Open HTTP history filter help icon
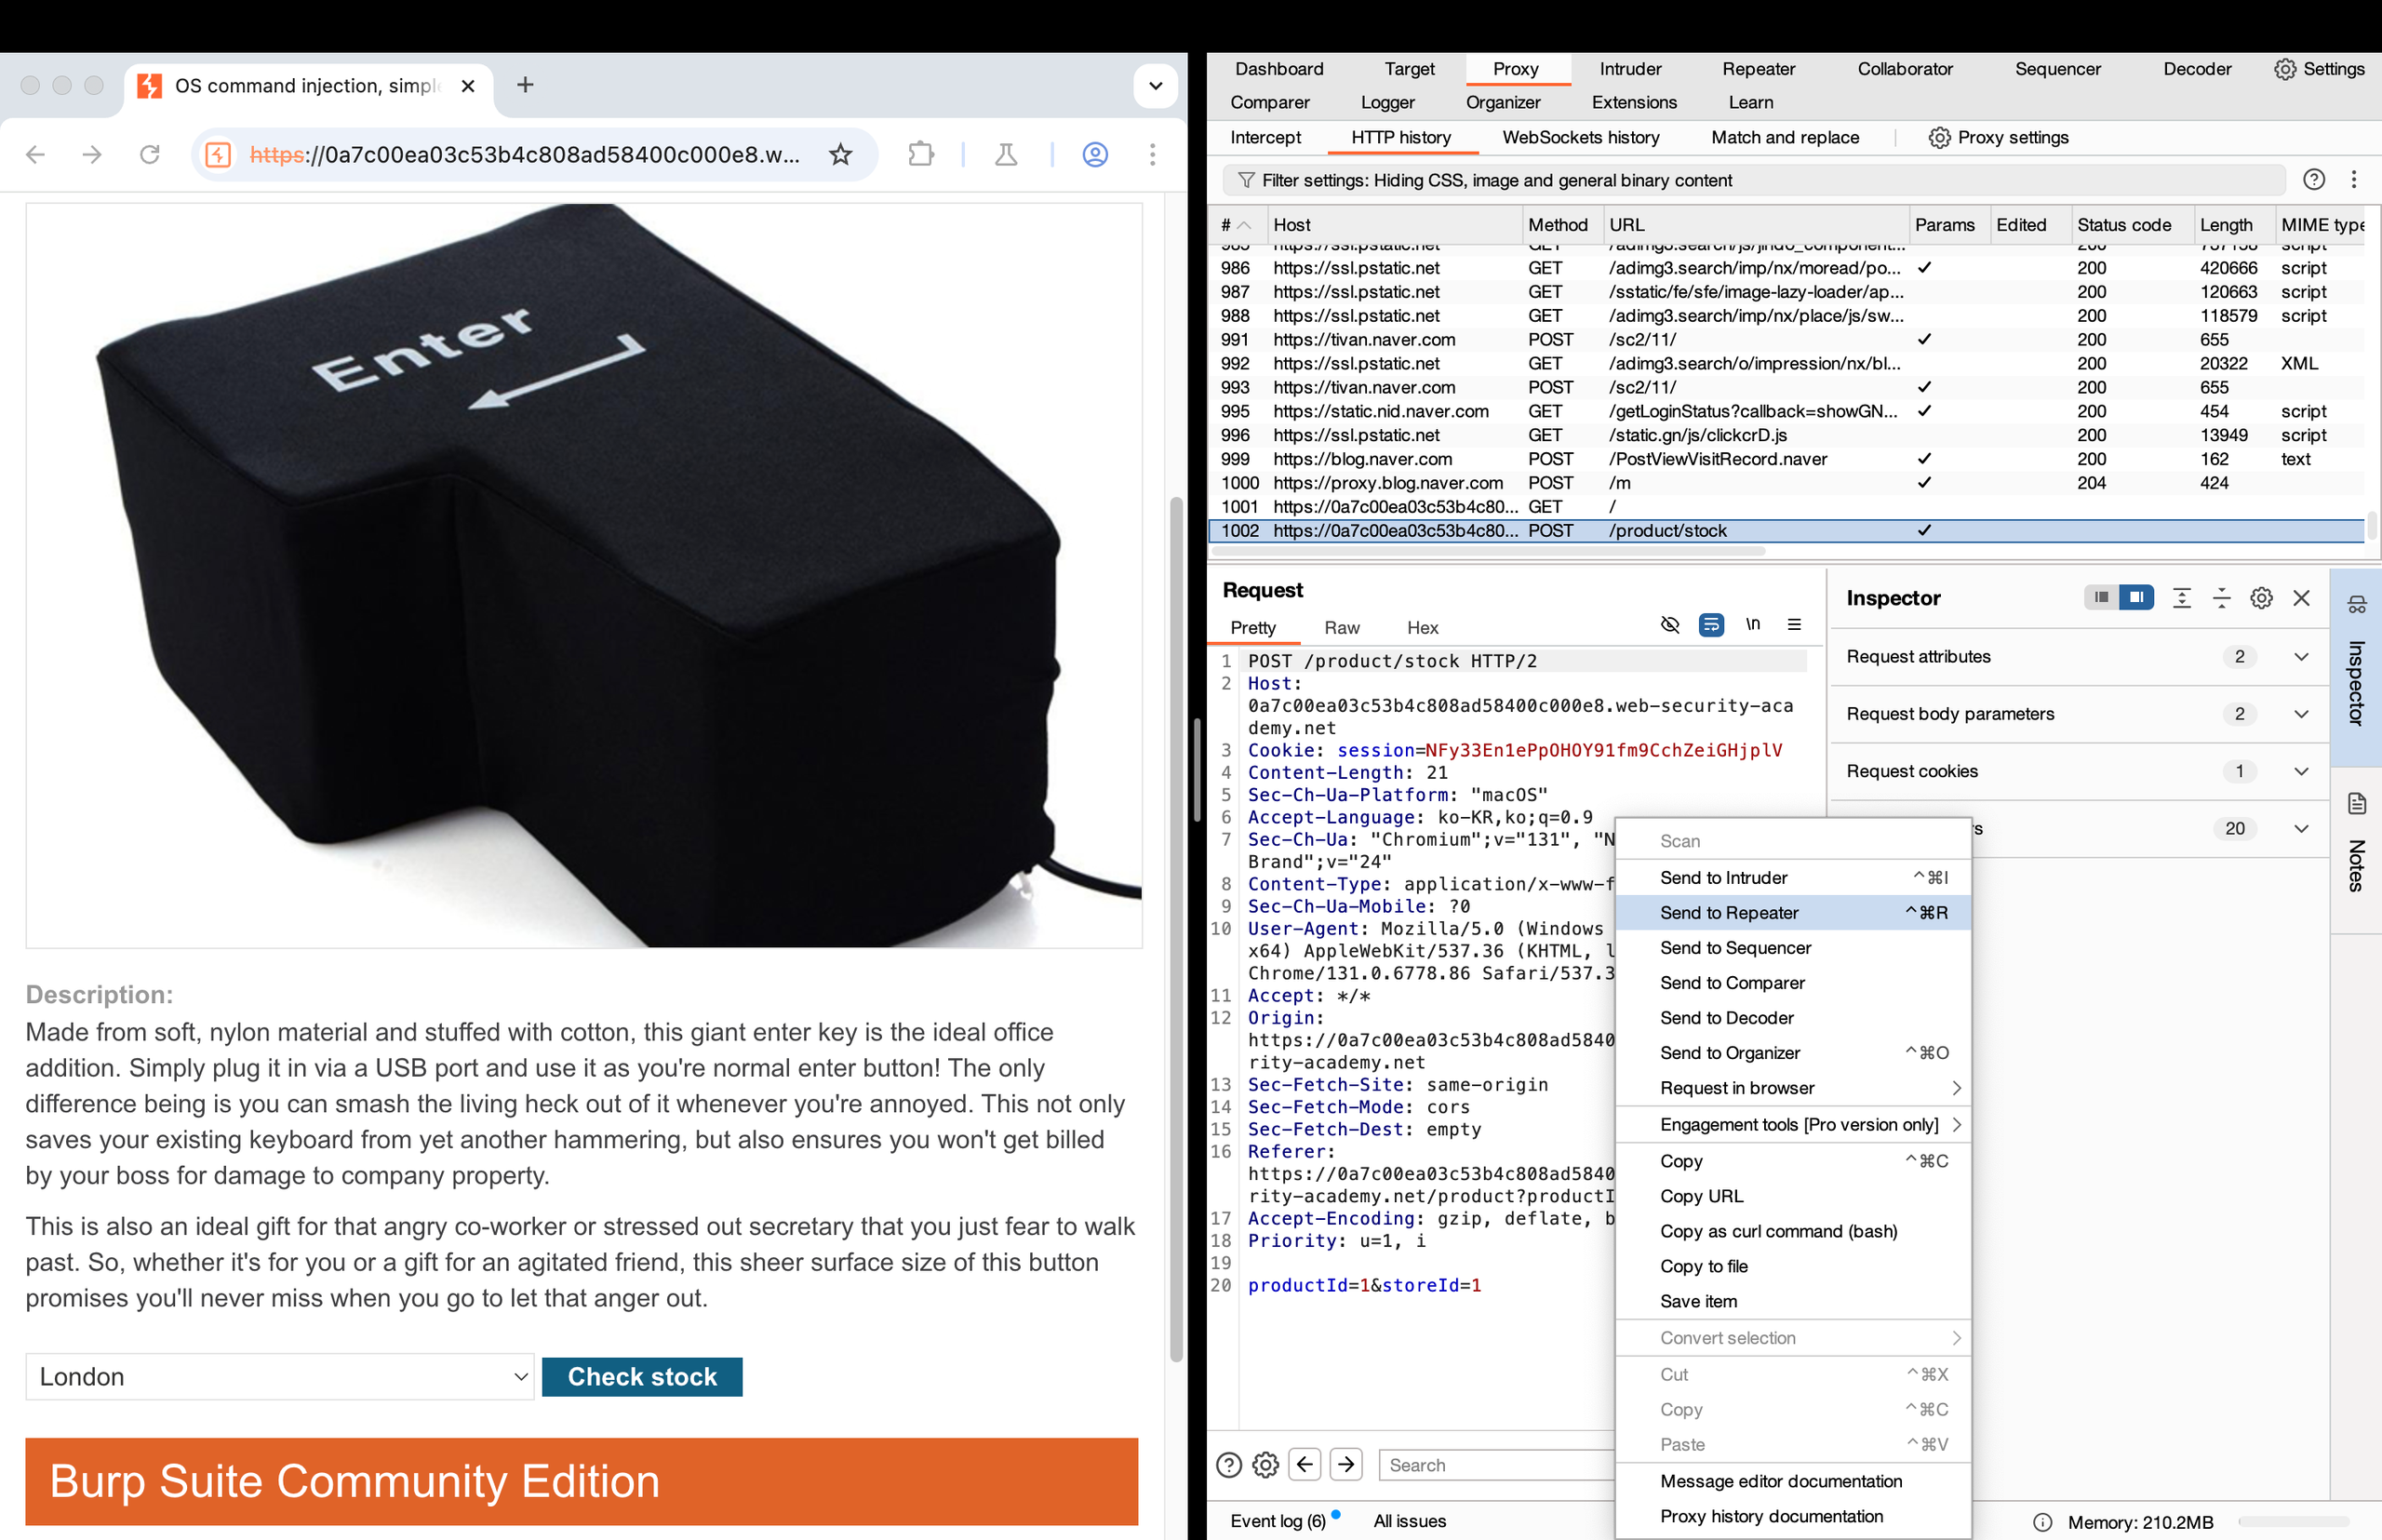 click(x=2313, y=179)
